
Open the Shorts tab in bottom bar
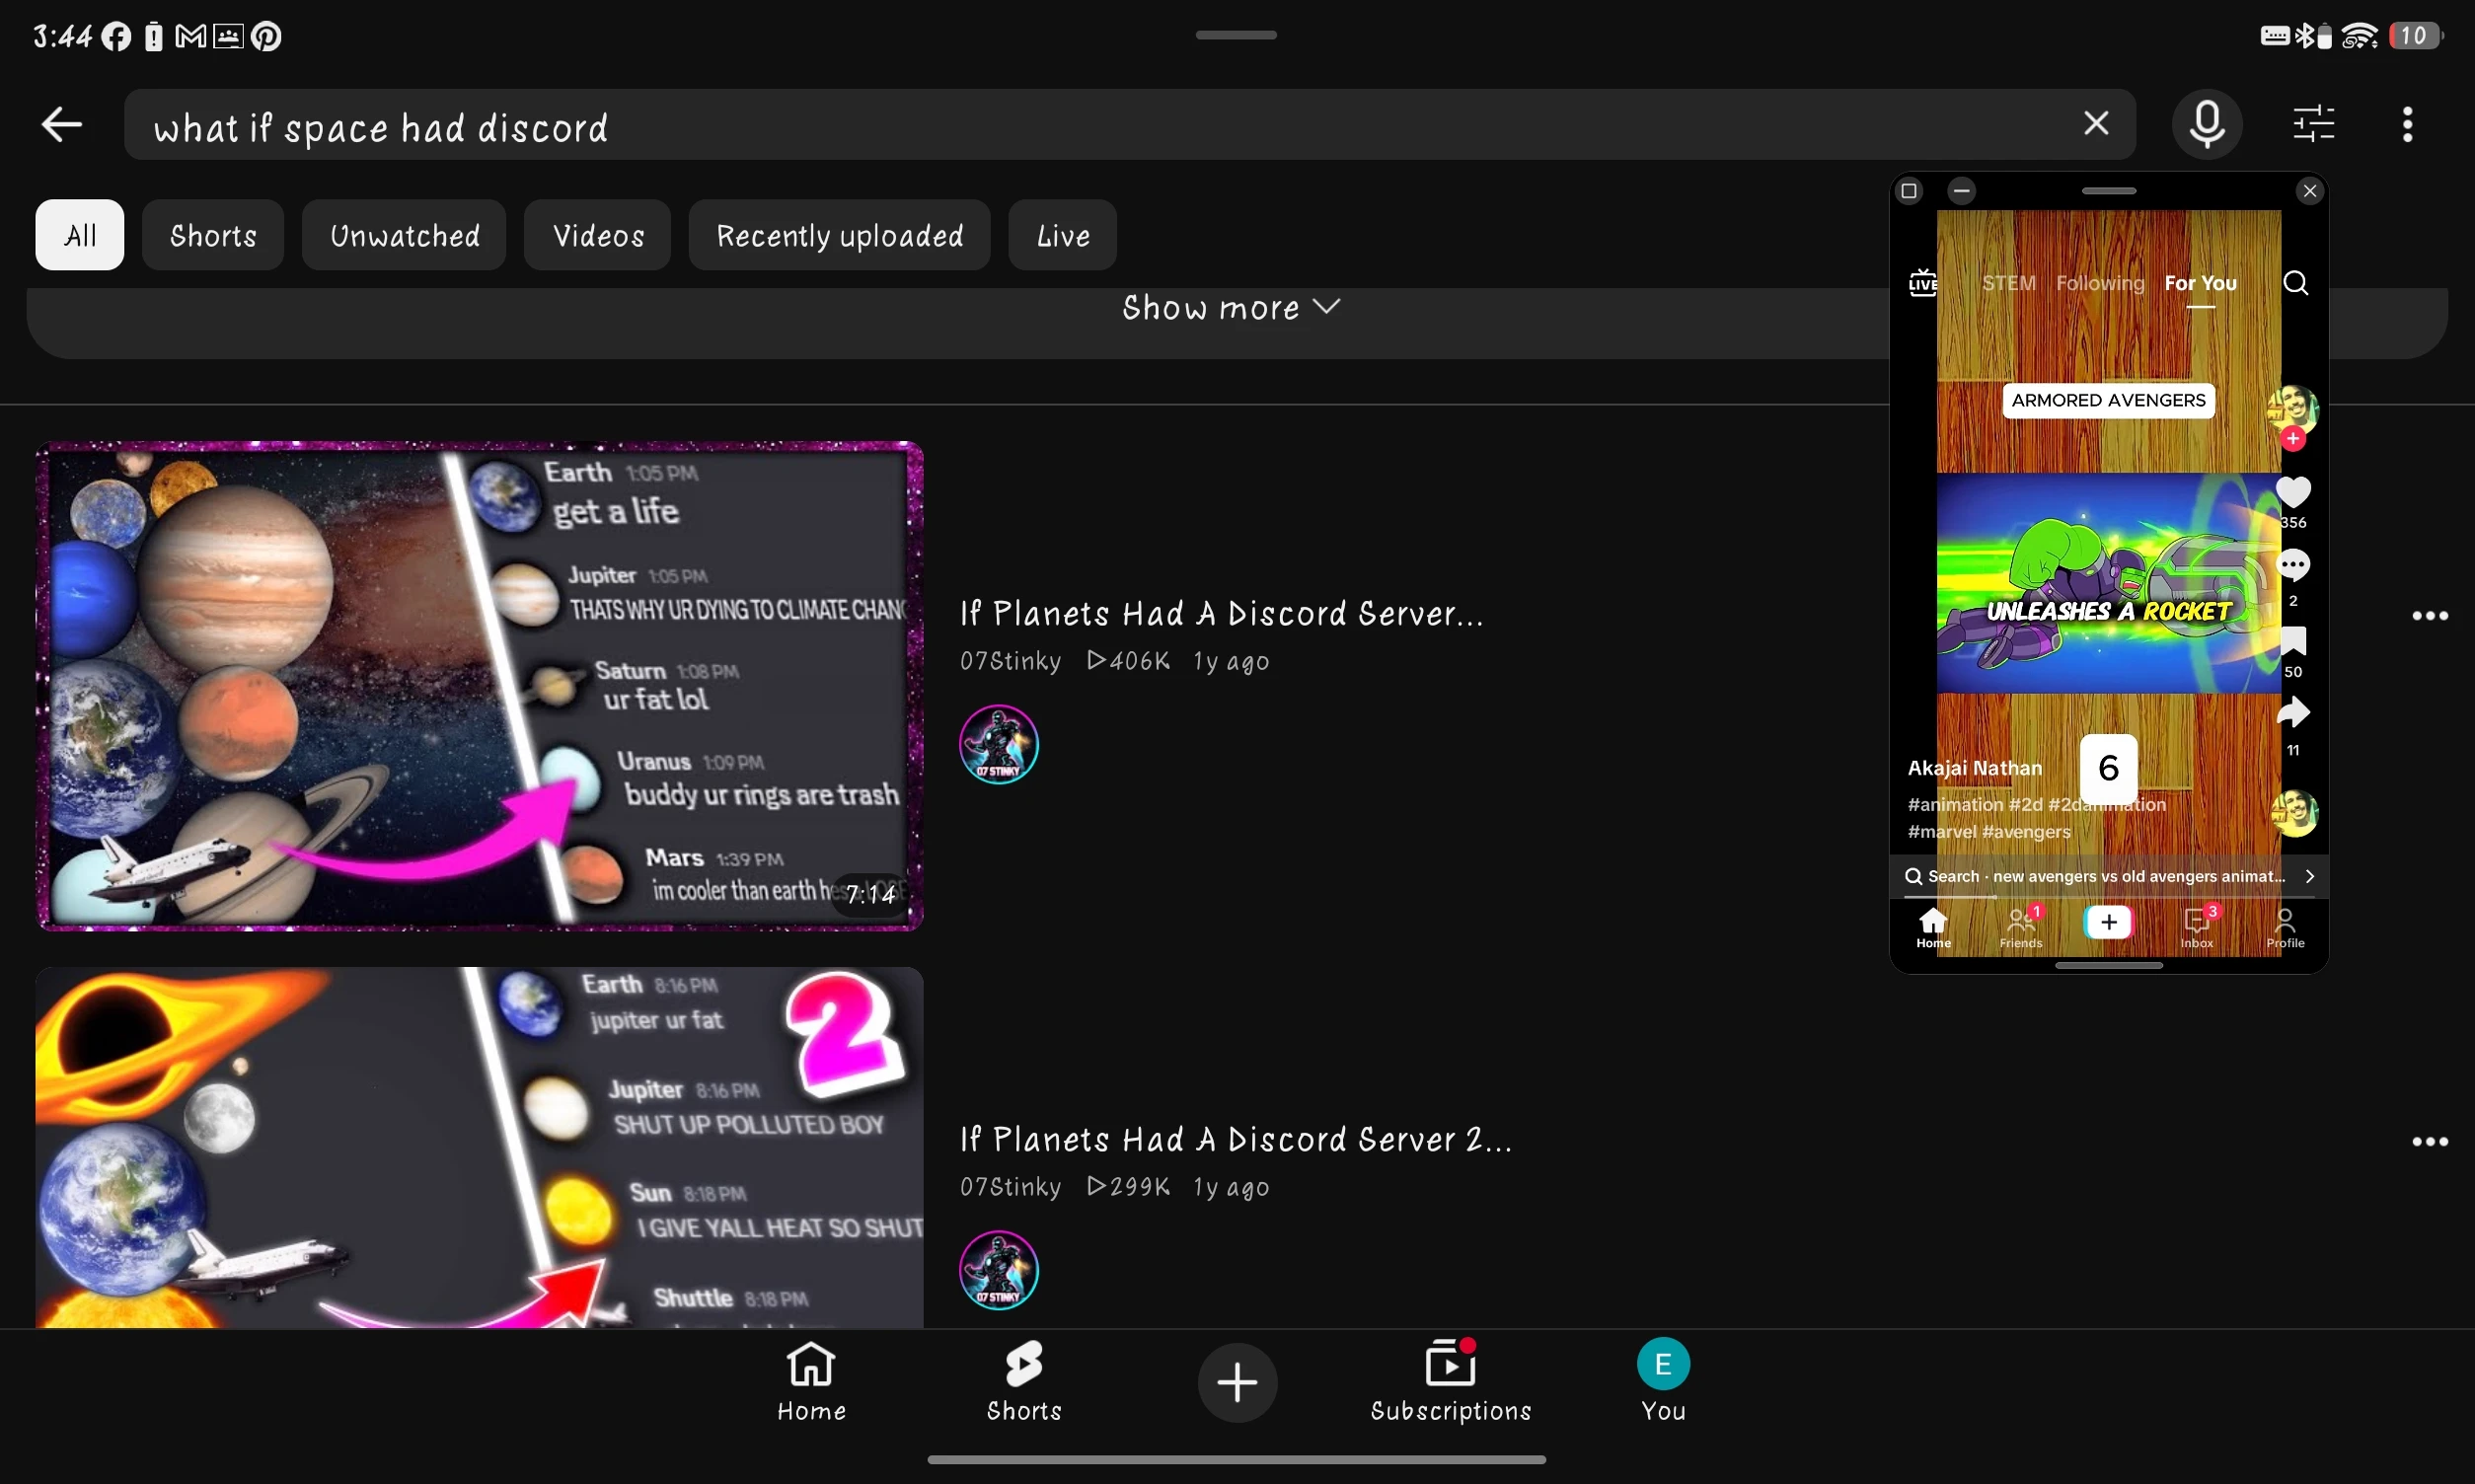tap(1024, 1383)
